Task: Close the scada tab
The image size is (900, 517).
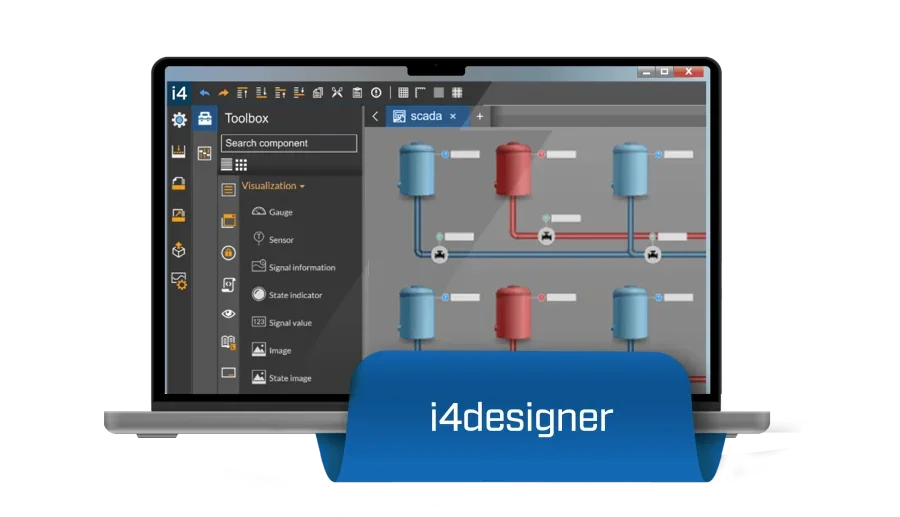Action: pos(453,116)
